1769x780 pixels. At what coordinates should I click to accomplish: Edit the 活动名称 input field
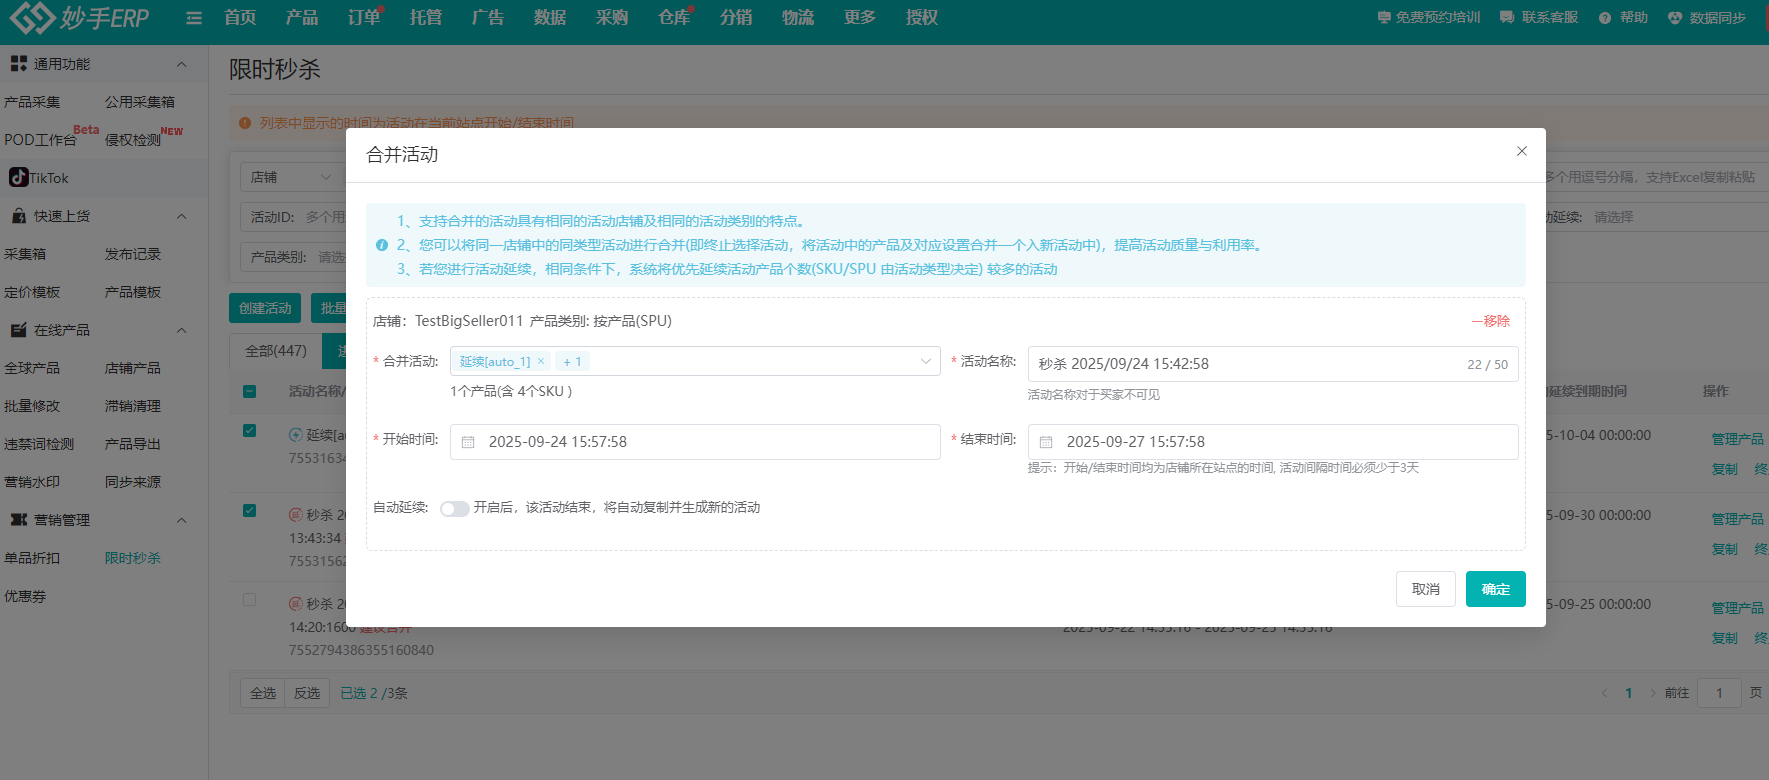tap(1273, 364)
